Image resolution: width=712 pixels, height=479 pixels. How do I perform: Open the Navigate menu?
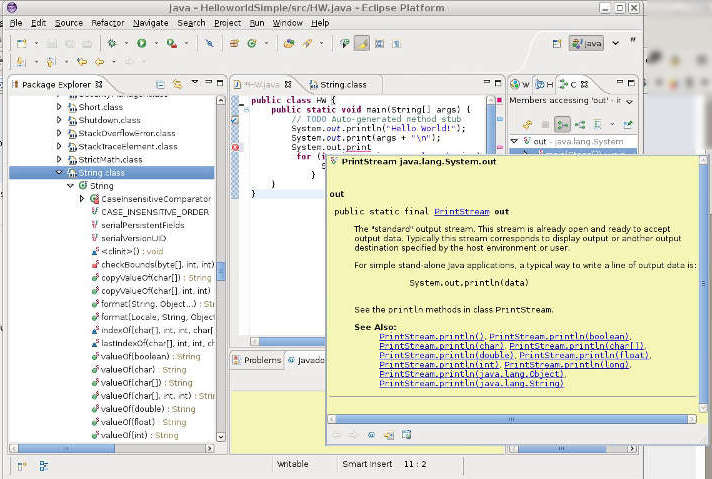(150, 23)
